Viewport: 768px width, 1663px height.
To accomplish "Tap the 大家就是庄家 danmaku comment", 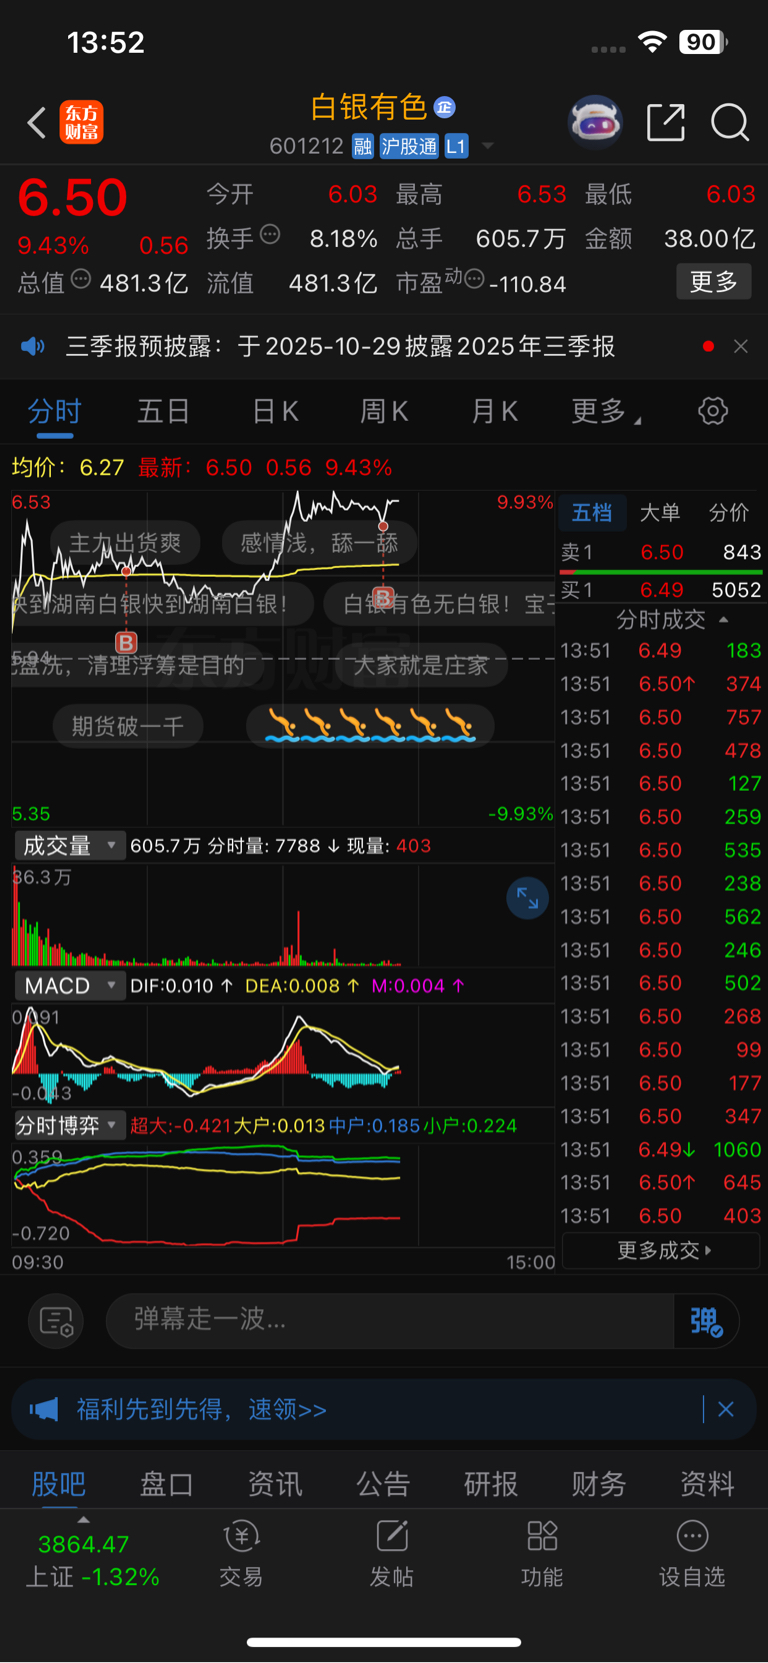I will click(x=420, y=665).
